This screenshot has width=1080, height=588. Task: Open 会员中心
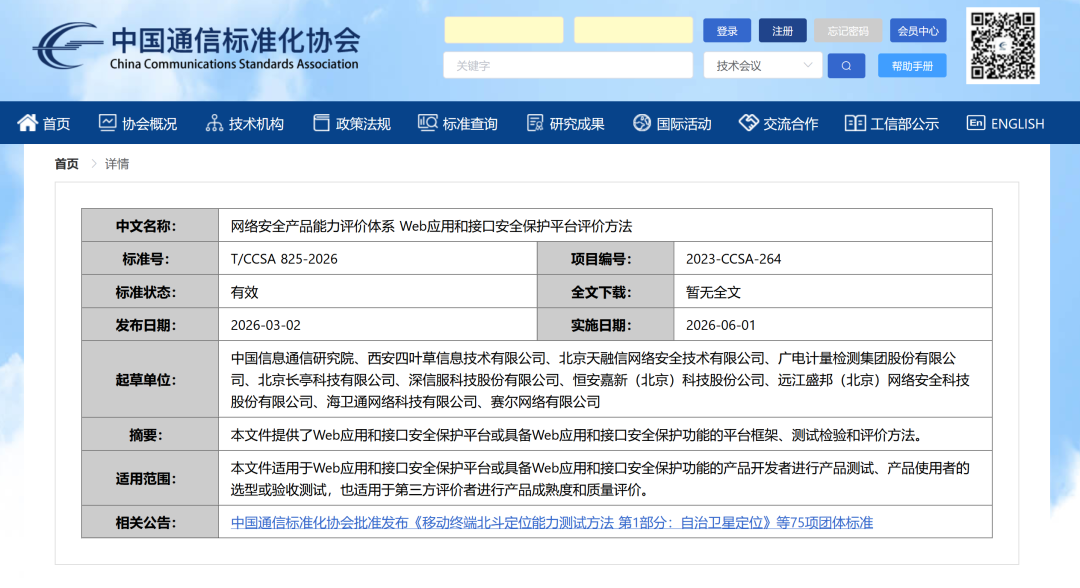[917, 30]
